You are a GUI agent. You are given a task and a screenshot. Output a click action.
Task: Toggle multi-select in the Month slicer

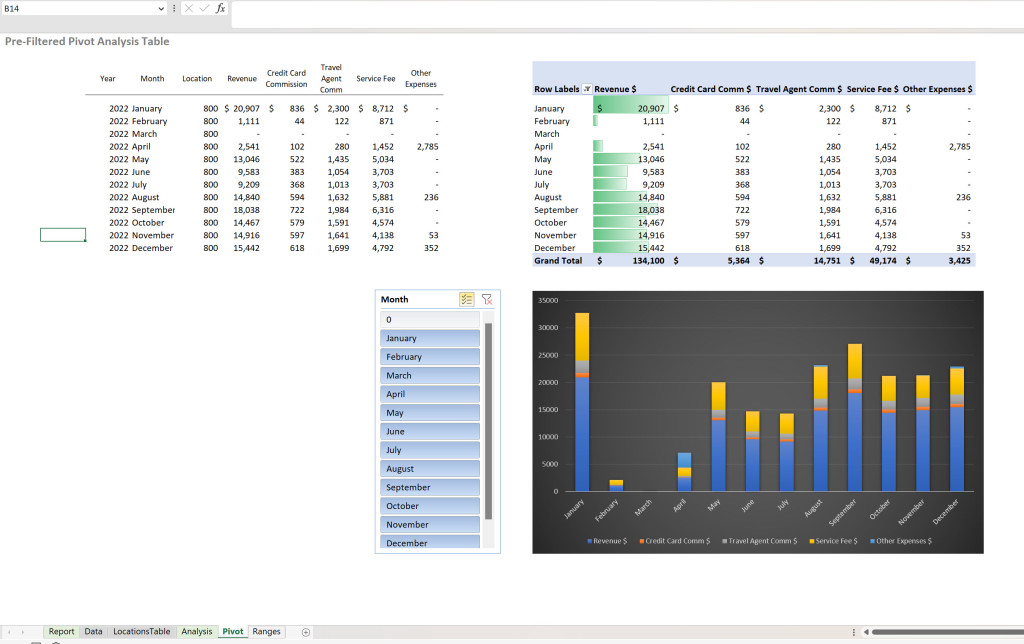[x=466, y=299]
